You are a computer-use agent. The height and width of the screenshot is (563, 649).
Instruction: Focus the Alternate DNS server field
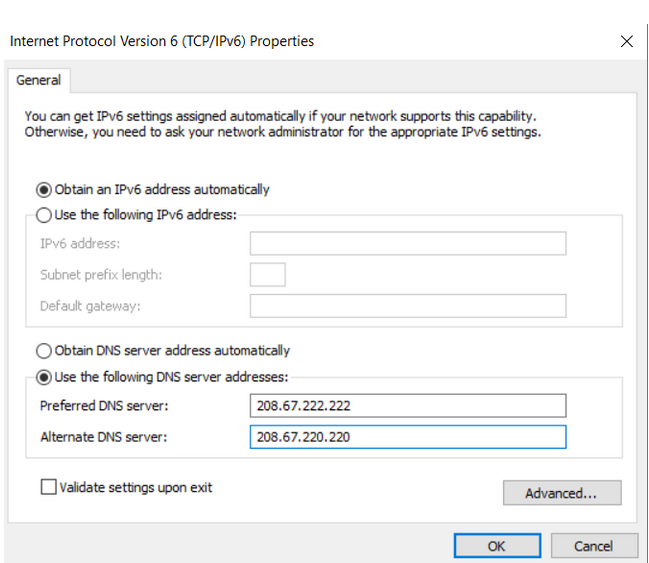coord(408,437)
